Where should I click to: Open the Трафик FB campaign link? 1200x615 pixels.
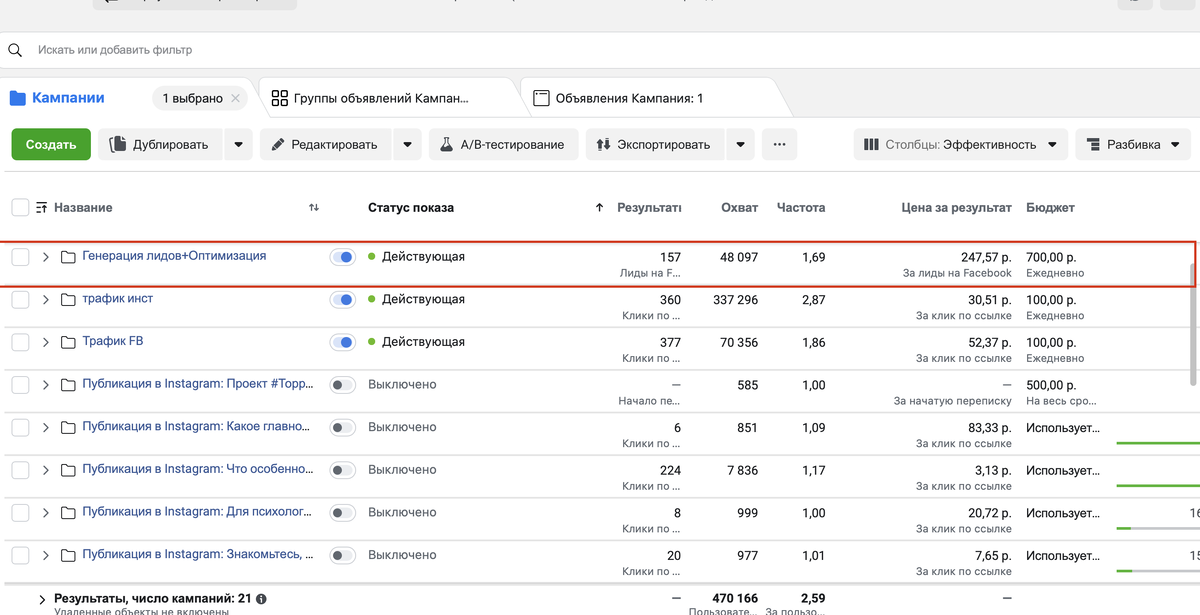point(112,341)
